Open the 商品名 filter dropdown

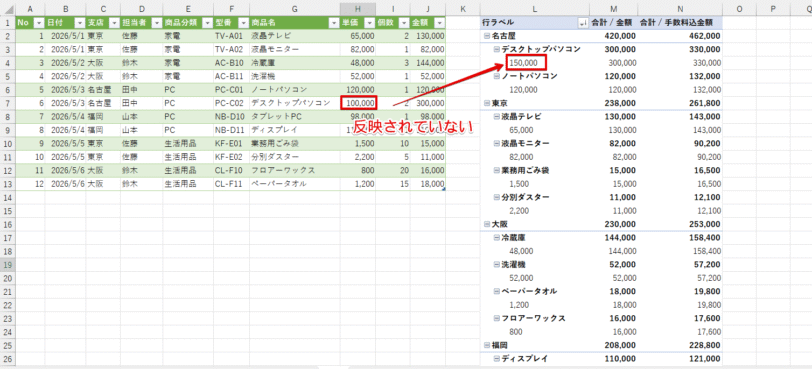[x=334, y=23]
